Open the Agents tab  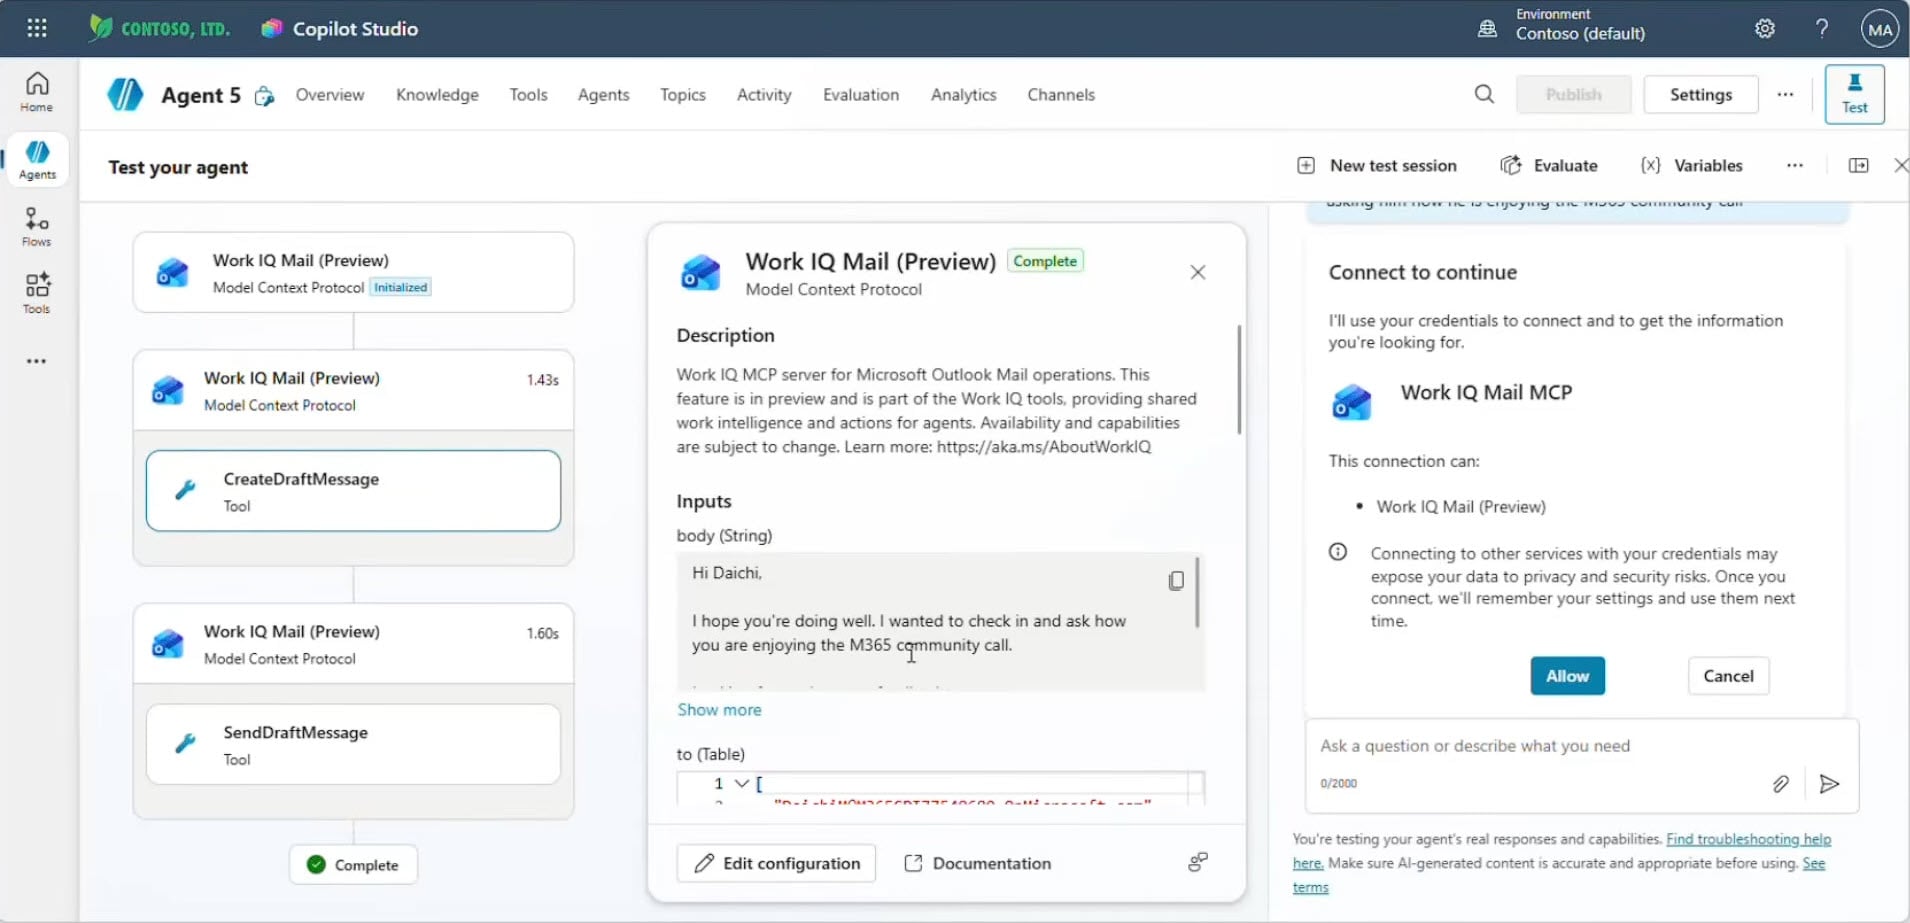pos(603,94)
